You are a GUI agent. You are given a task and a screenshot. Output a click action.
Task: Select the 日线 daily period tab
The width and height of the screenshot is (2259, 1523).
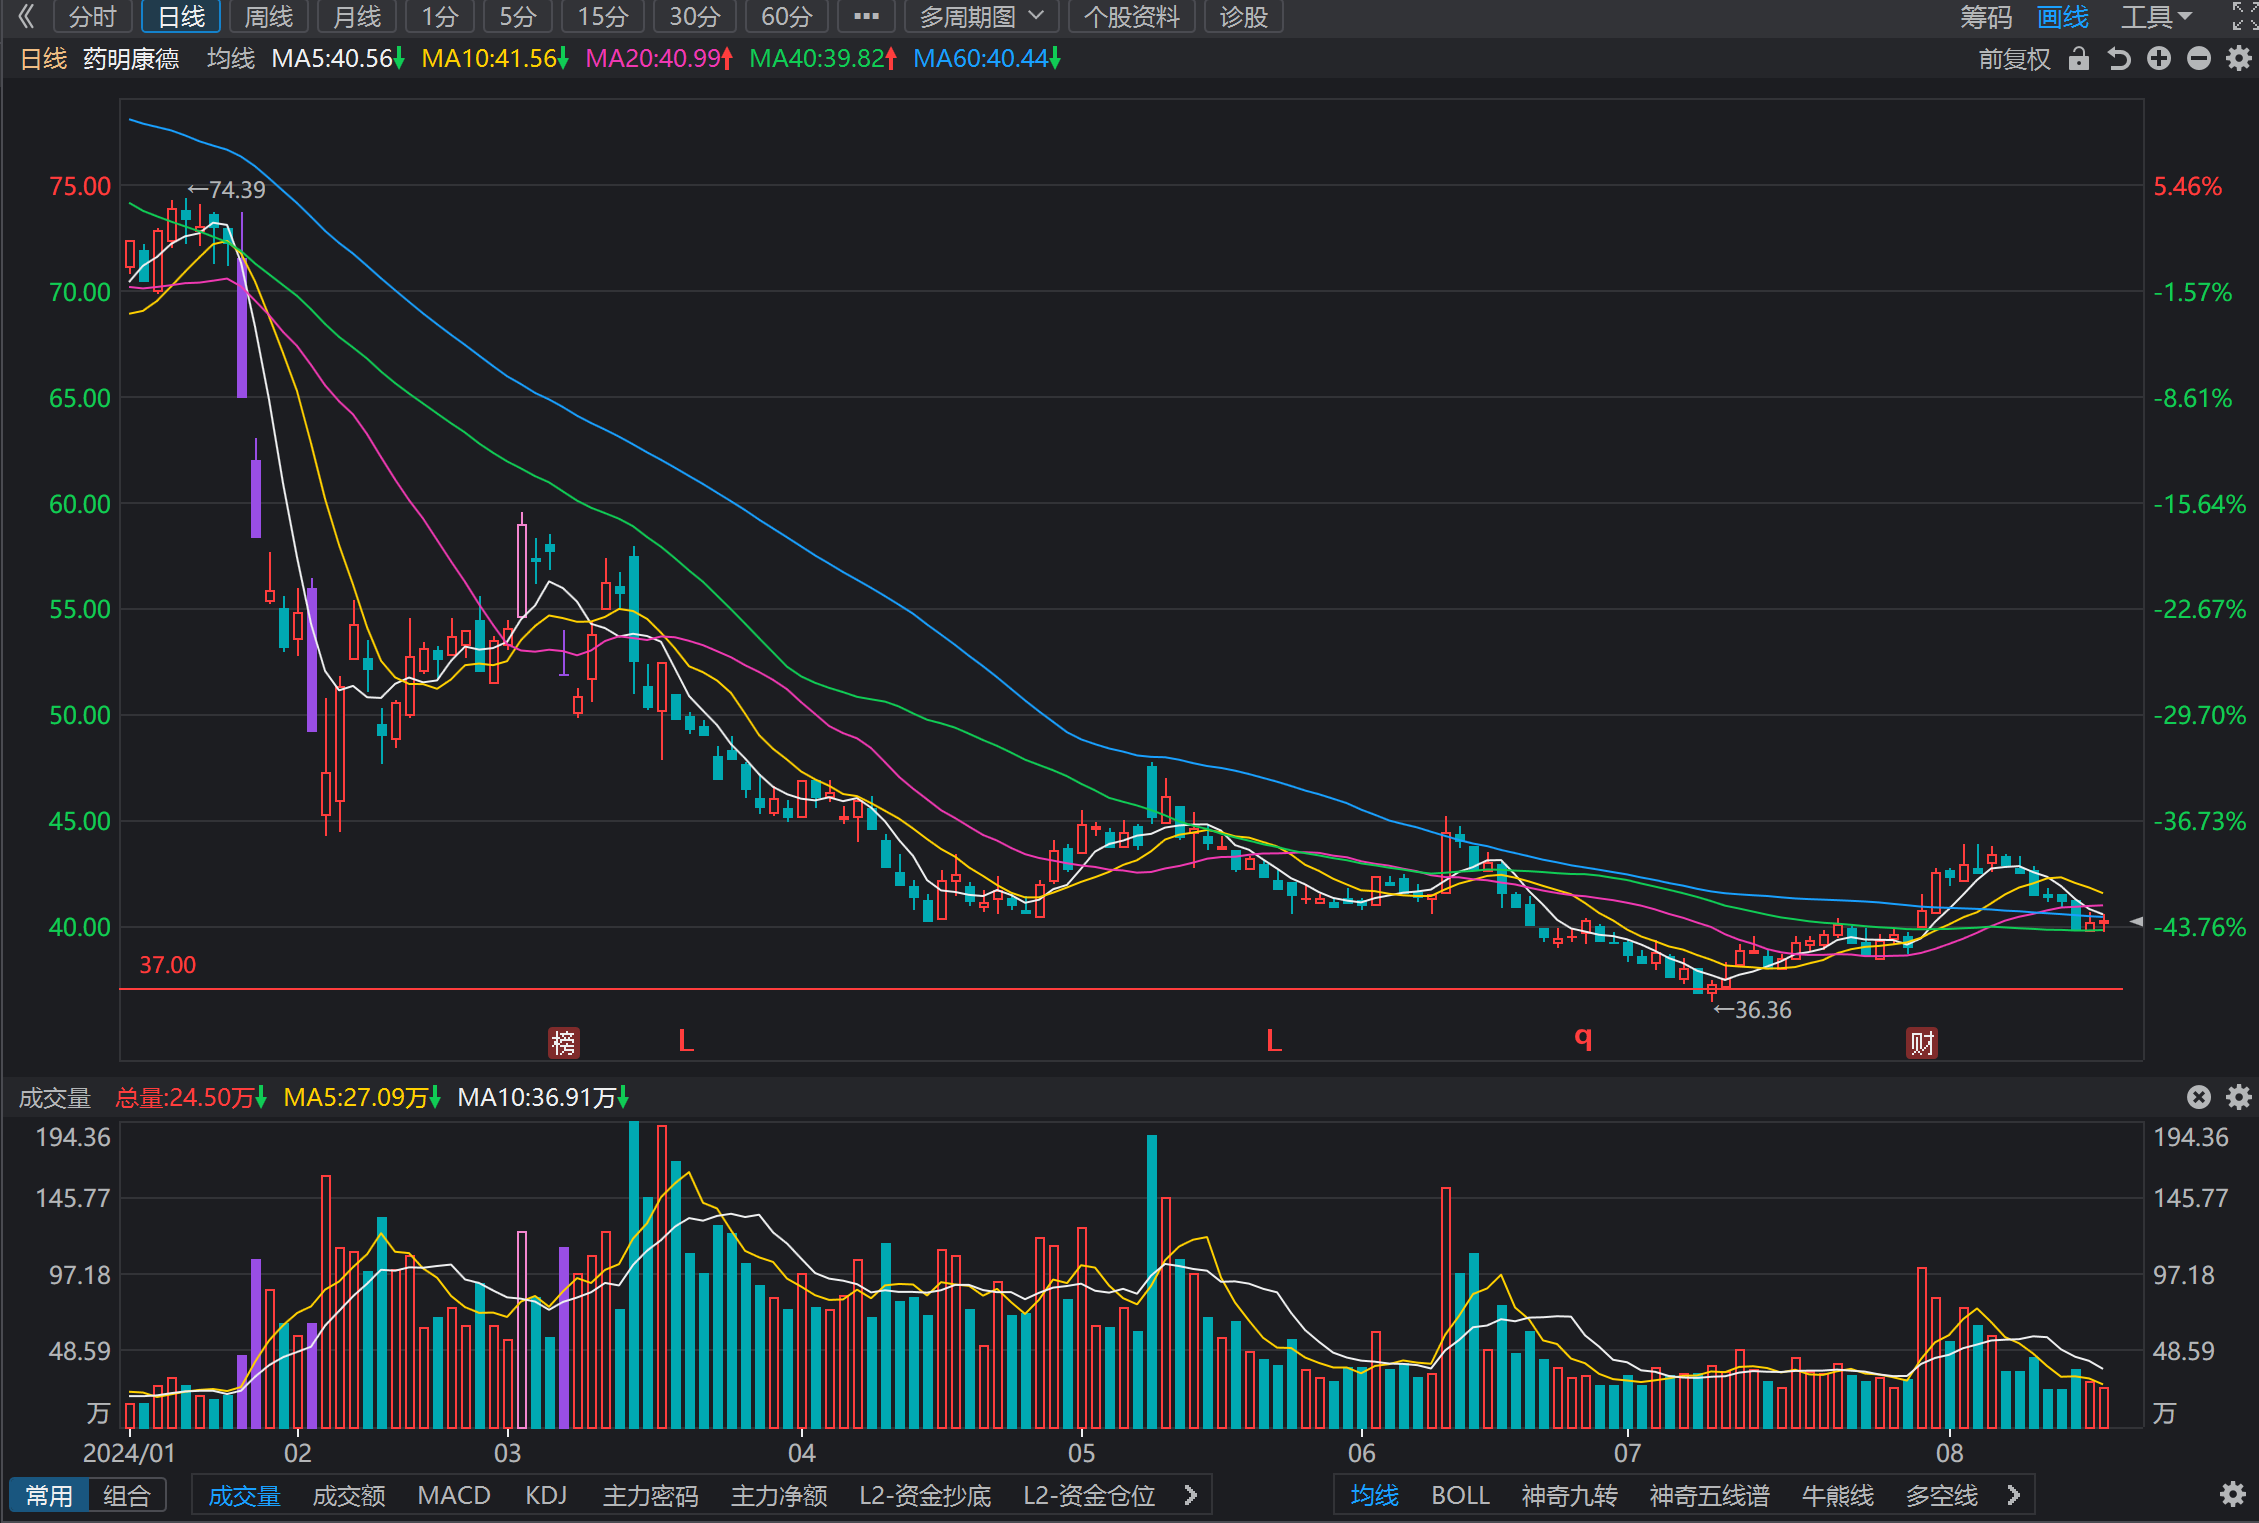181,16
